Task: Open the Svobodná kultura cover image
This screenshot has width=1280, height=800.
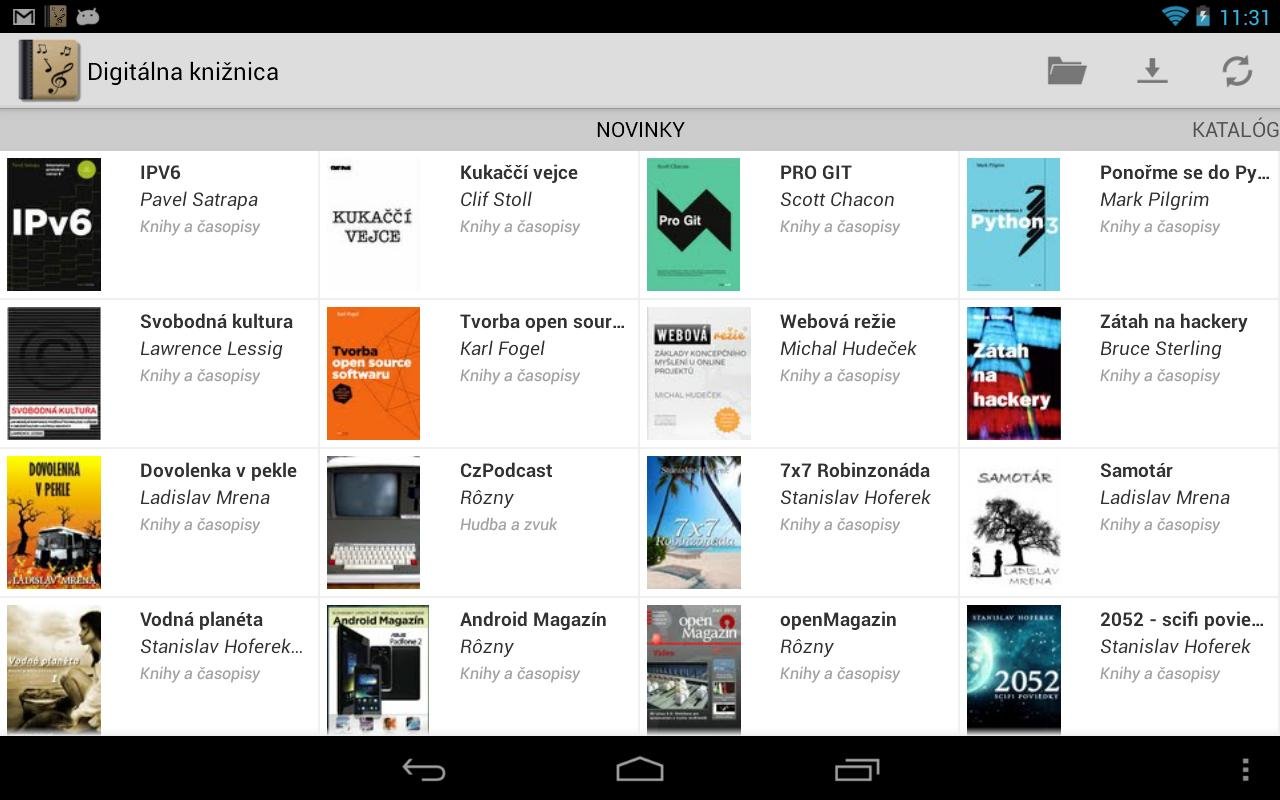Action: 54,373
